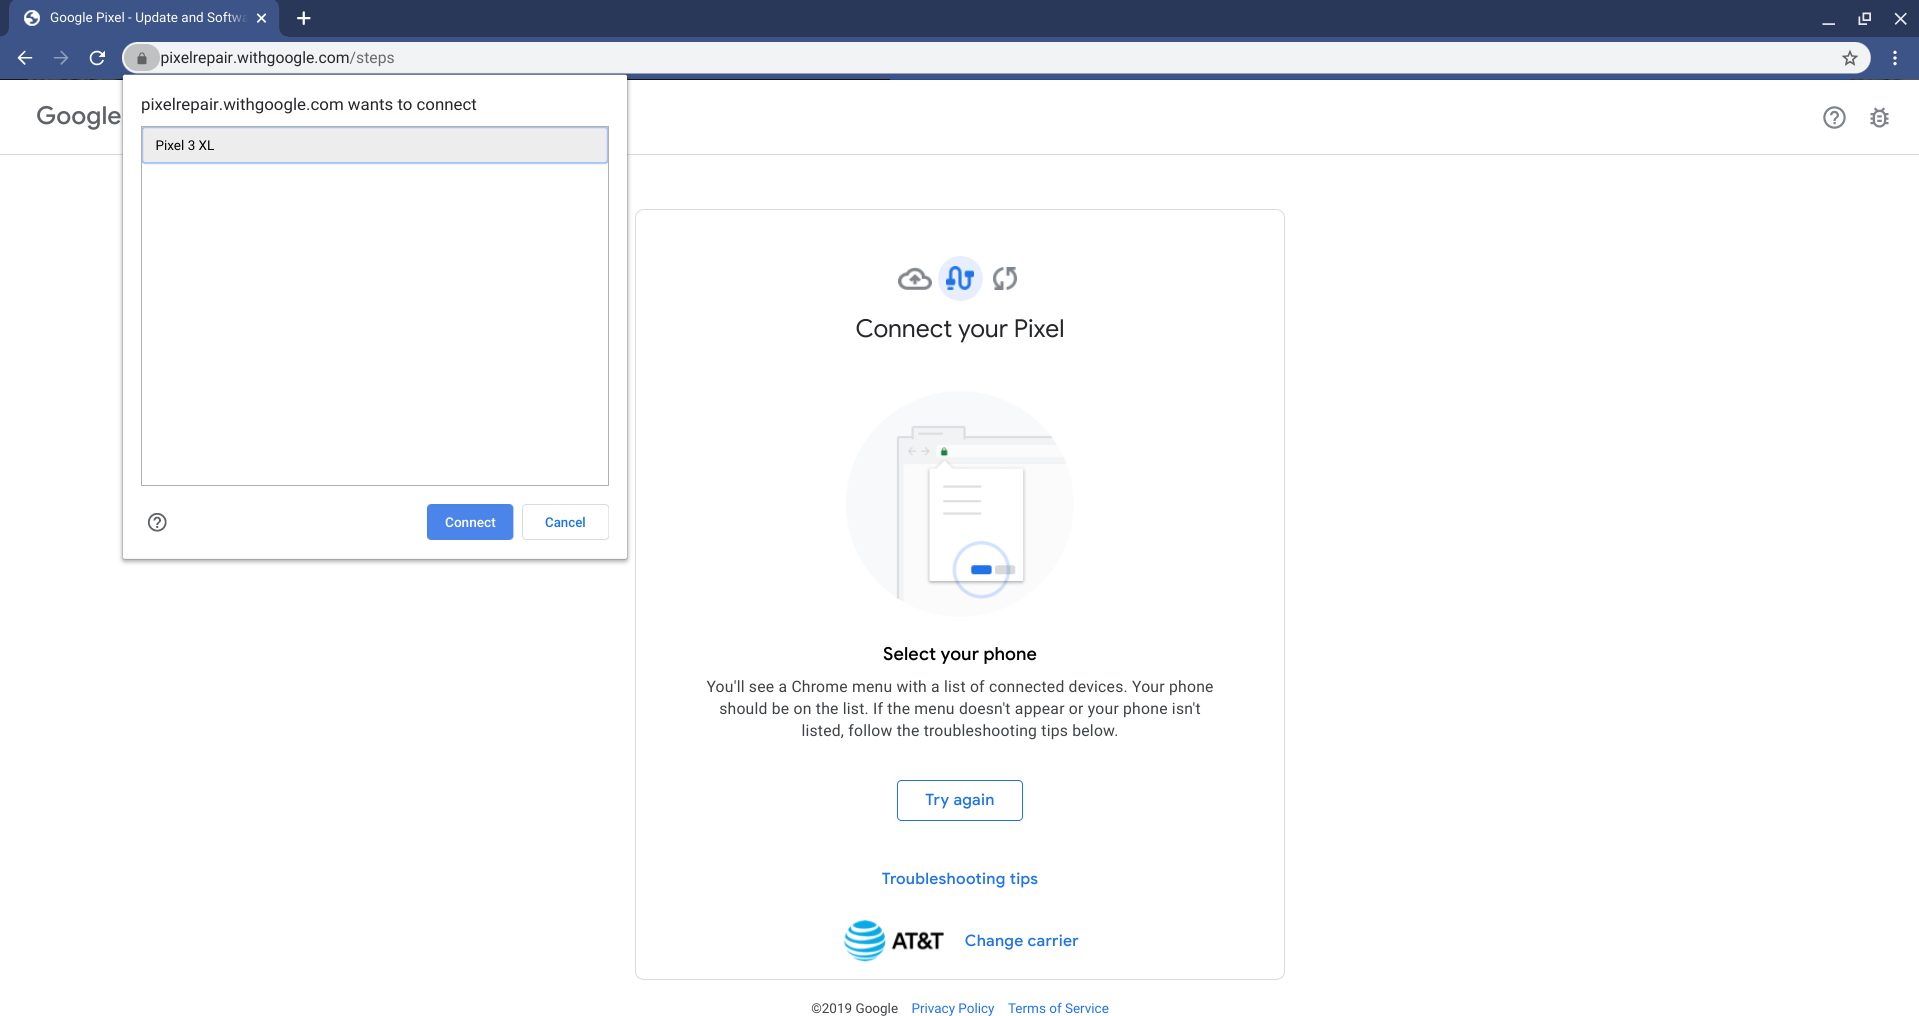Reload the current page
The image size is (1919, 1016).
(x=97, y=58)
